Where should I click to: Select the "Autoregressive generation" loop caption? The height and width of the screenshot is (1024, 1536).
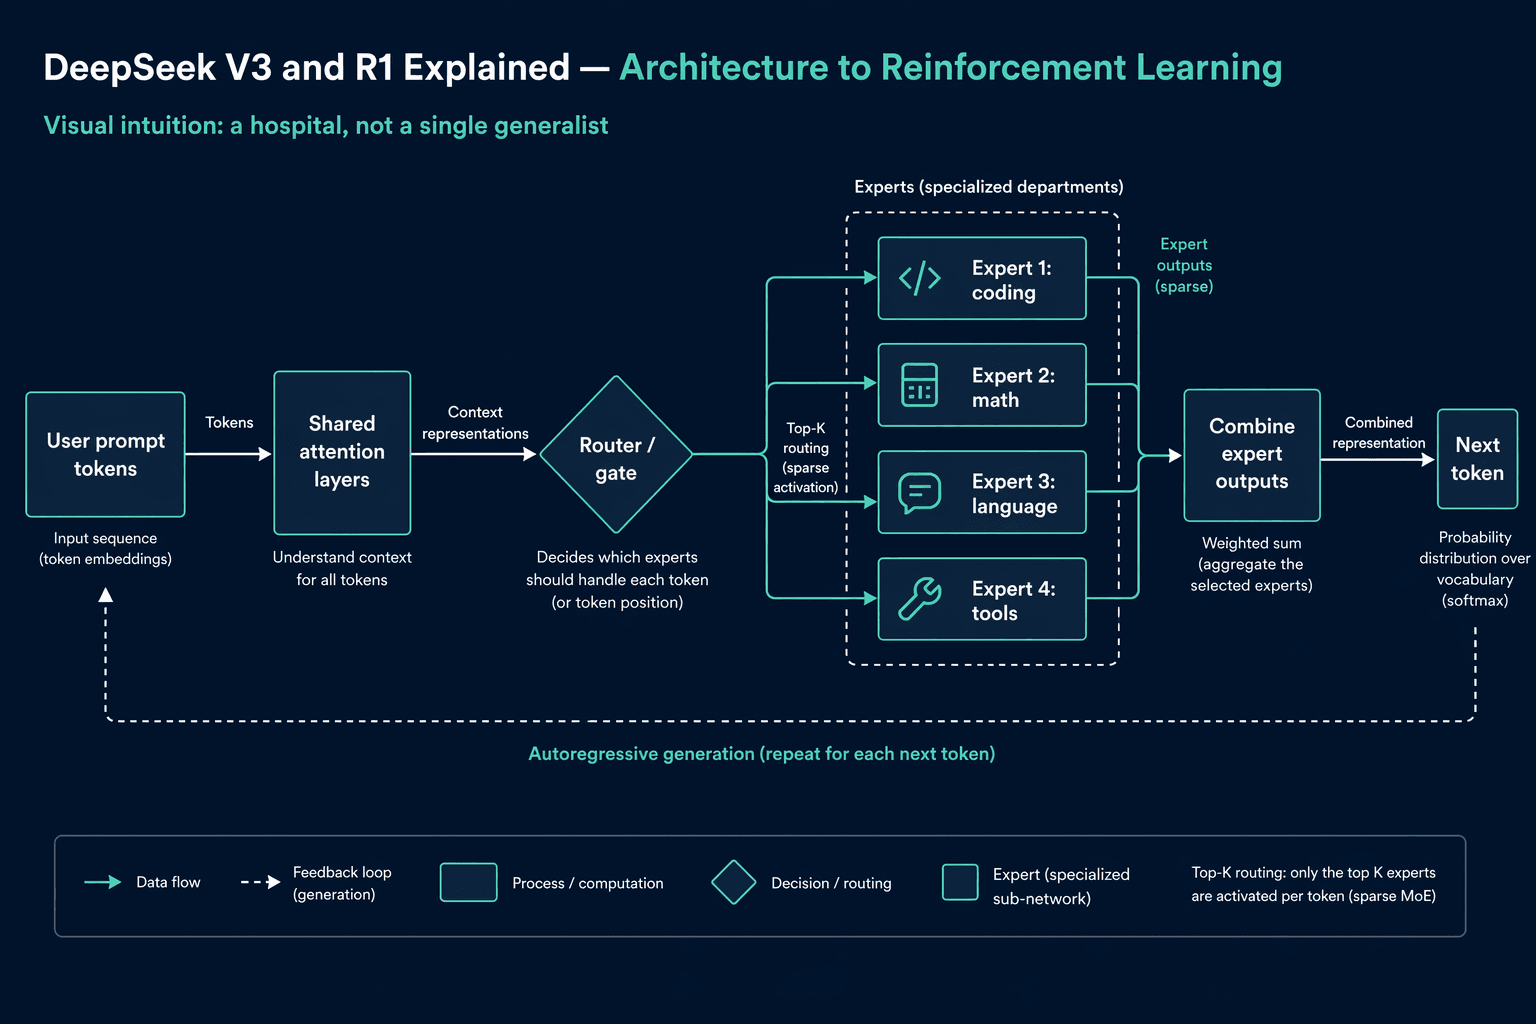[x=762, y=754]
